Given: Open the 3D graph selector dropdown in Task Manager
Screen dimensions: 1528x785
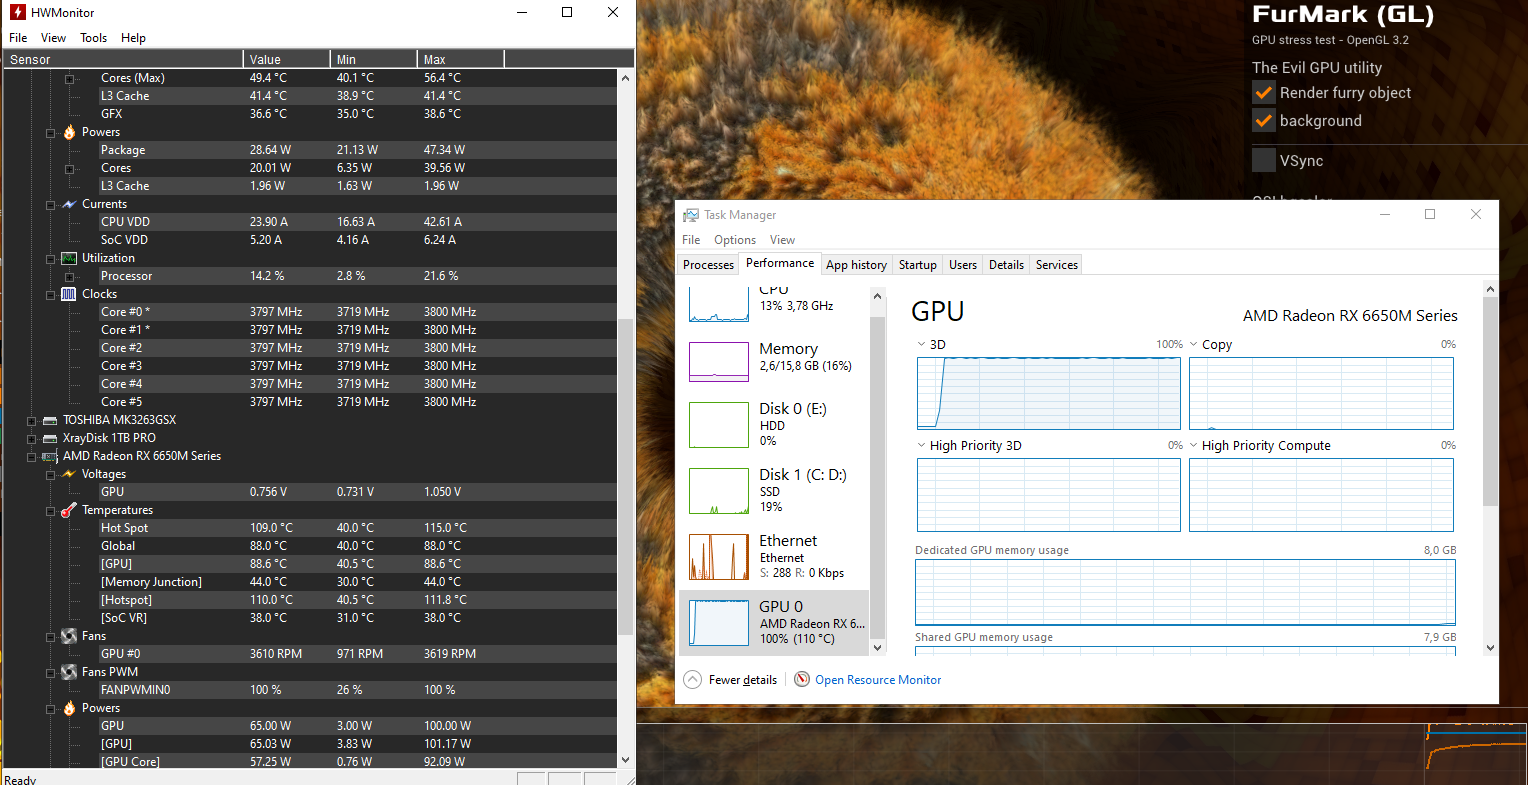Looking at the screenshot, I should [x=922, y=344].
